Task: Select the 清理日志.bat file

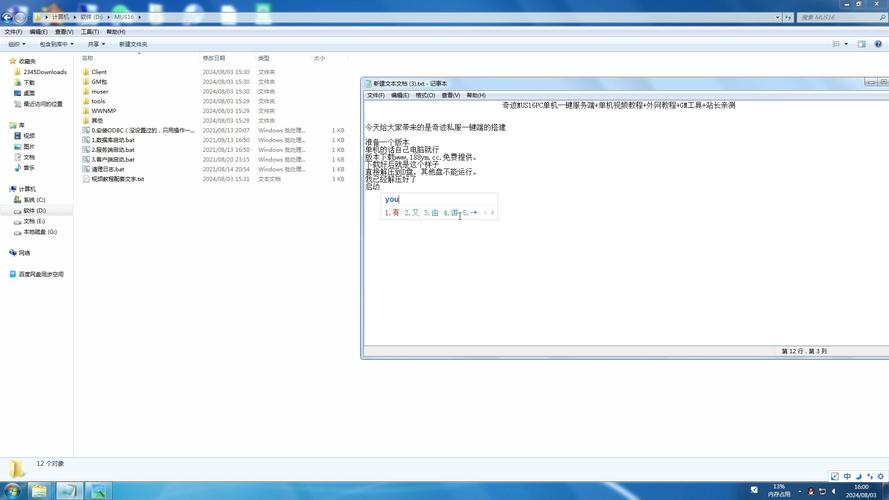Action: coord(108,169)
